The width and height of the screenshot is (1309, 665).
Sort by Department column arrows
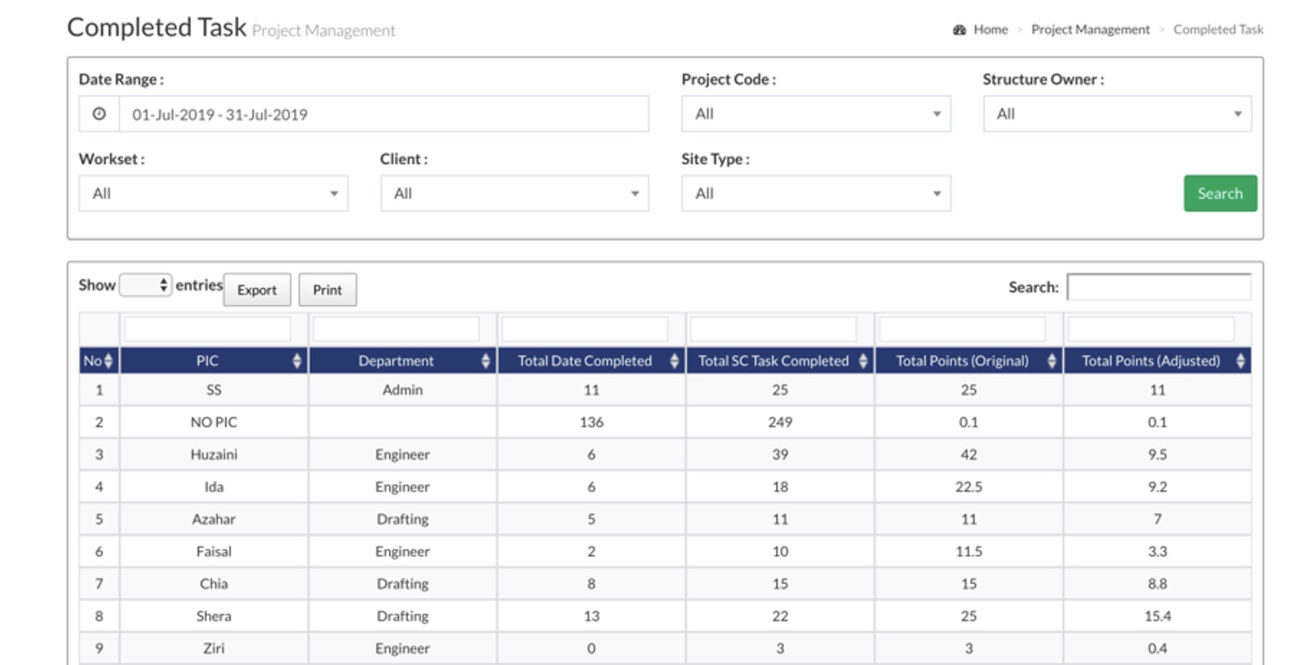click(486, 361)
